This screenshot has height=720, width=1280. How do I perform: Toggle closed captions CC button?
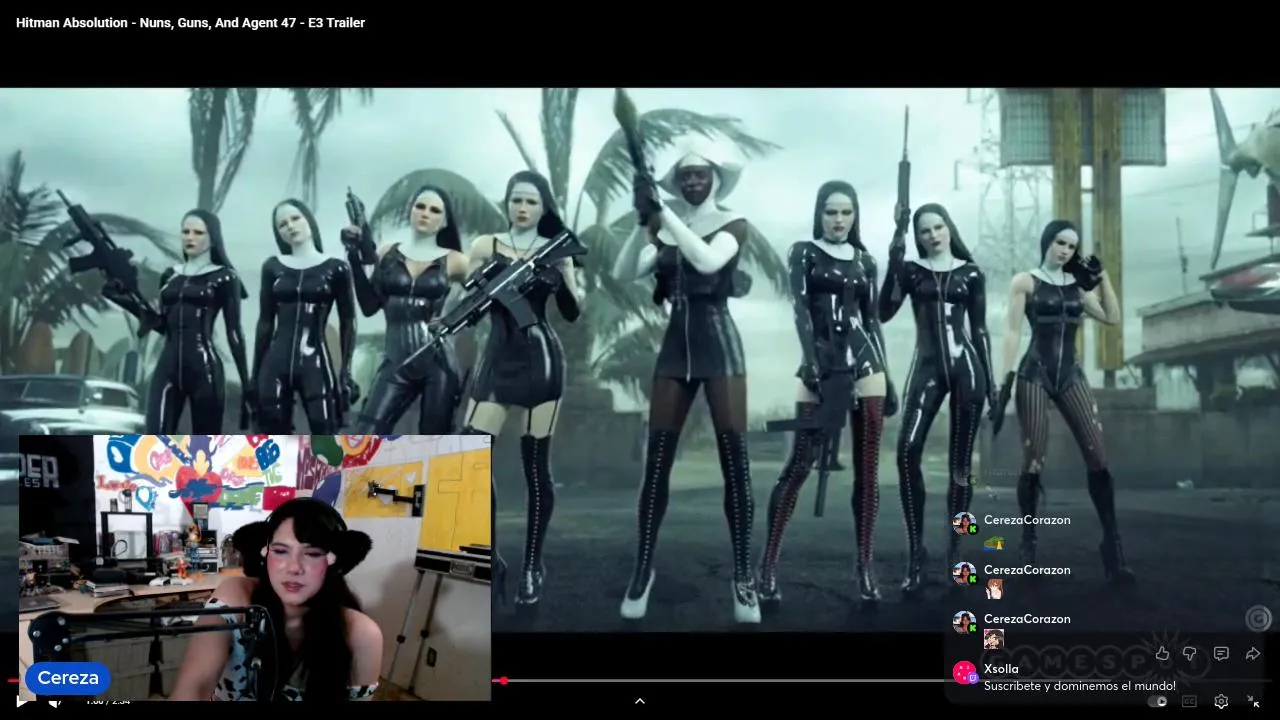coord(1189,701)
